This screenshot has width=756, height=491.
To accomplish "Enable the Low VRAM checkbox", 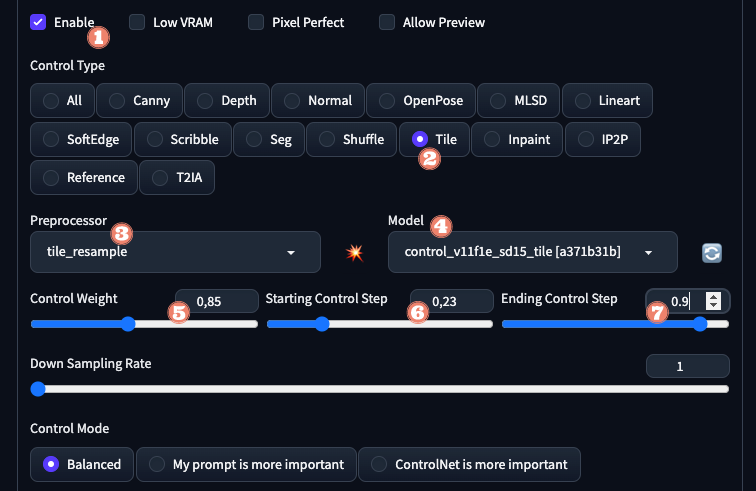I will point(137,22).
